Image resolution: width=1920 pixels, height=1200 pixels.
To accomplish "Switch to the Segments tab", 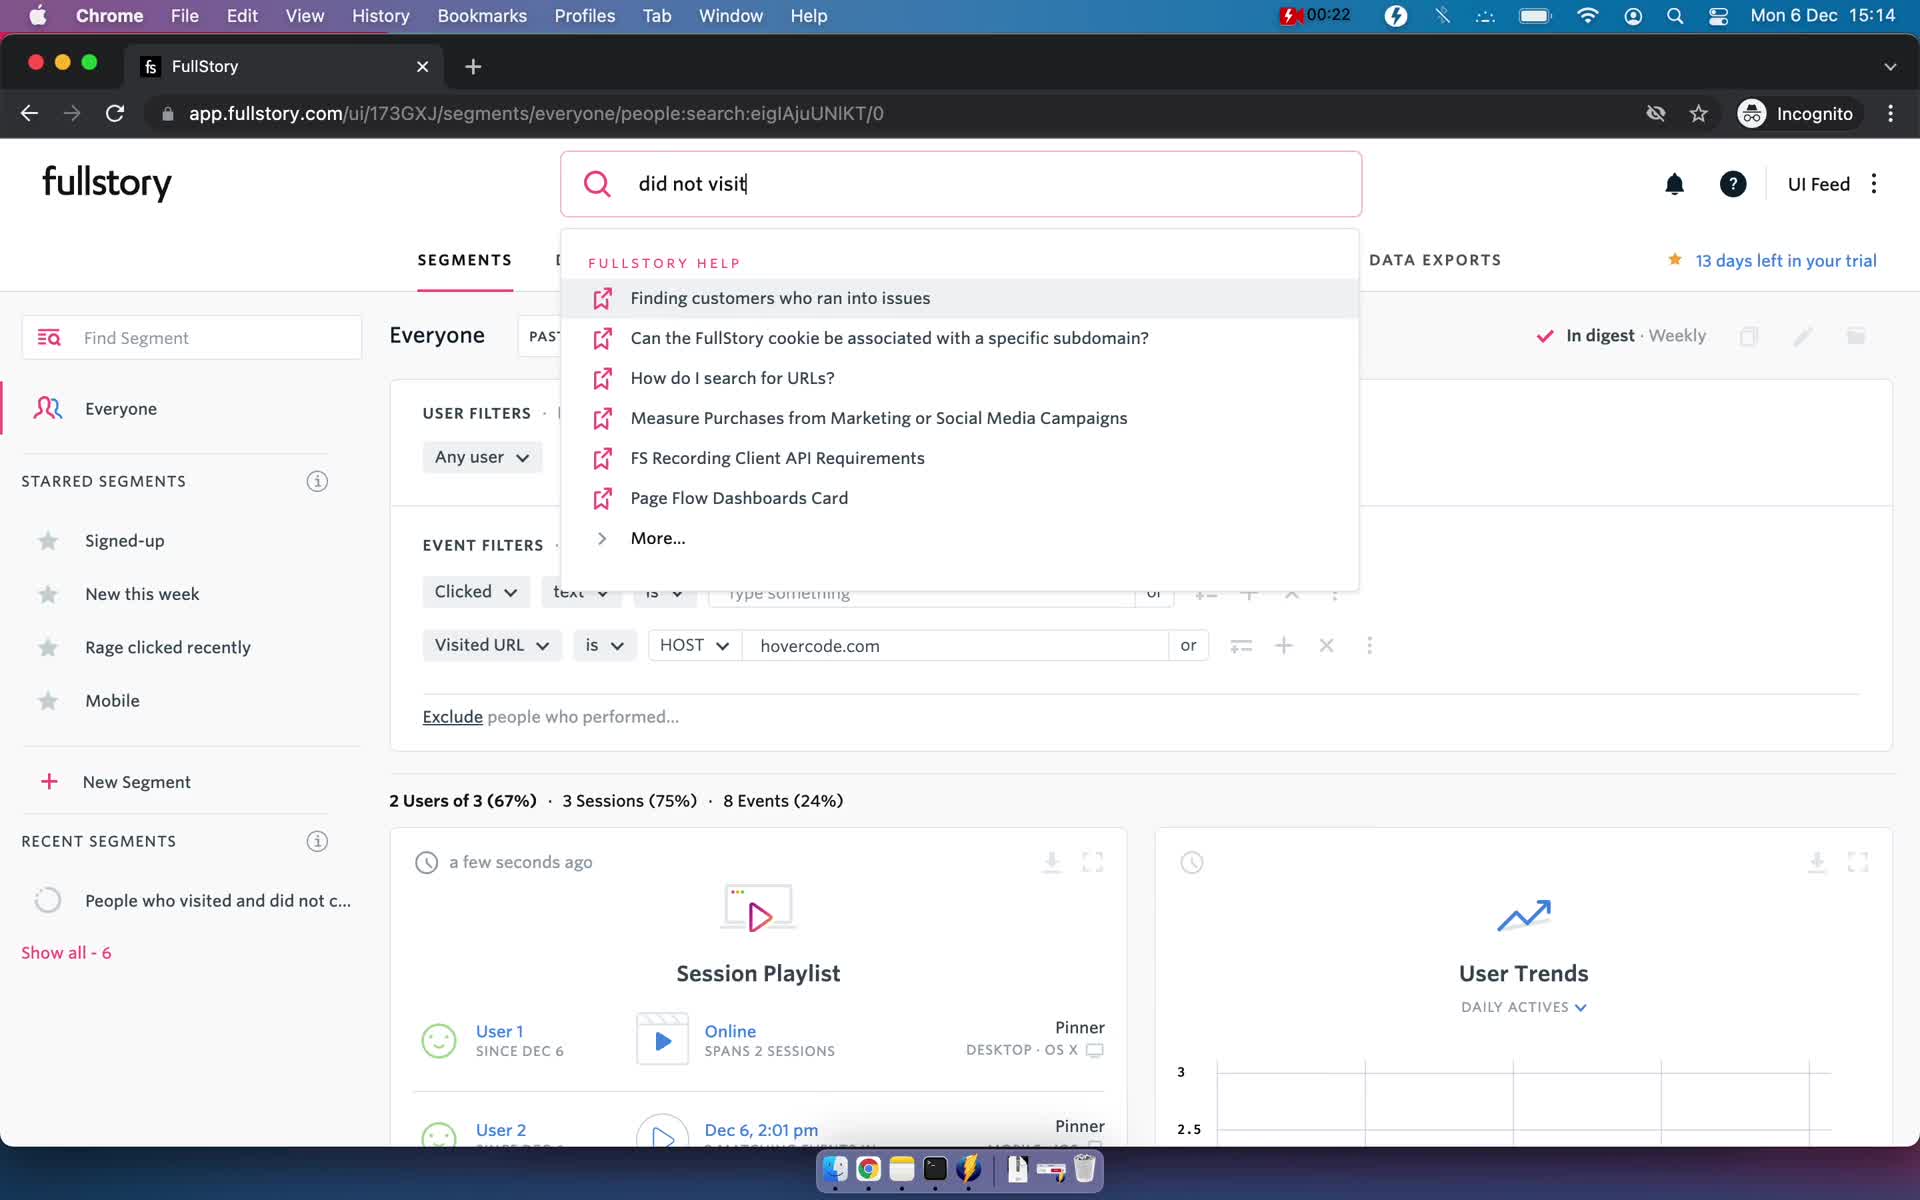I will coord(464,260).
